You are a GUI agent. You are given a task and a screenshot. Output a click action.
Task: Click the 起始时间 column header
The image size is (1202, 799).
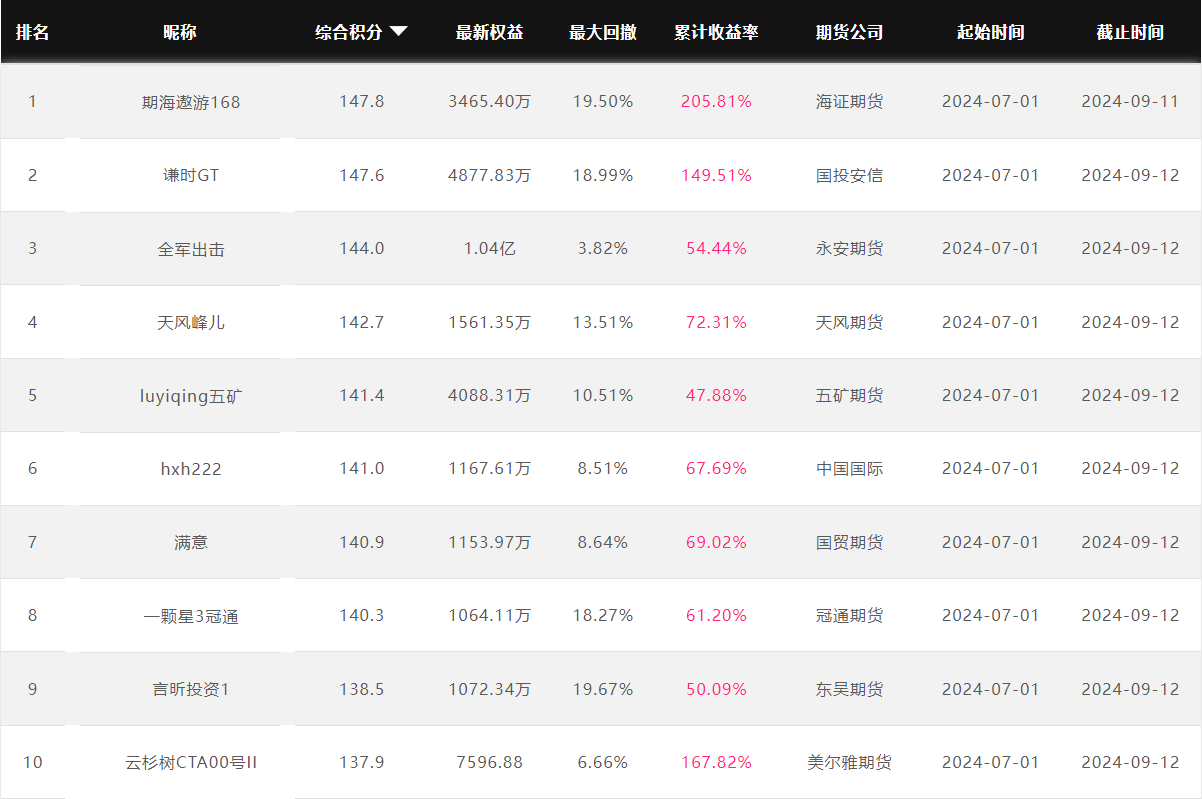(991, 32)
